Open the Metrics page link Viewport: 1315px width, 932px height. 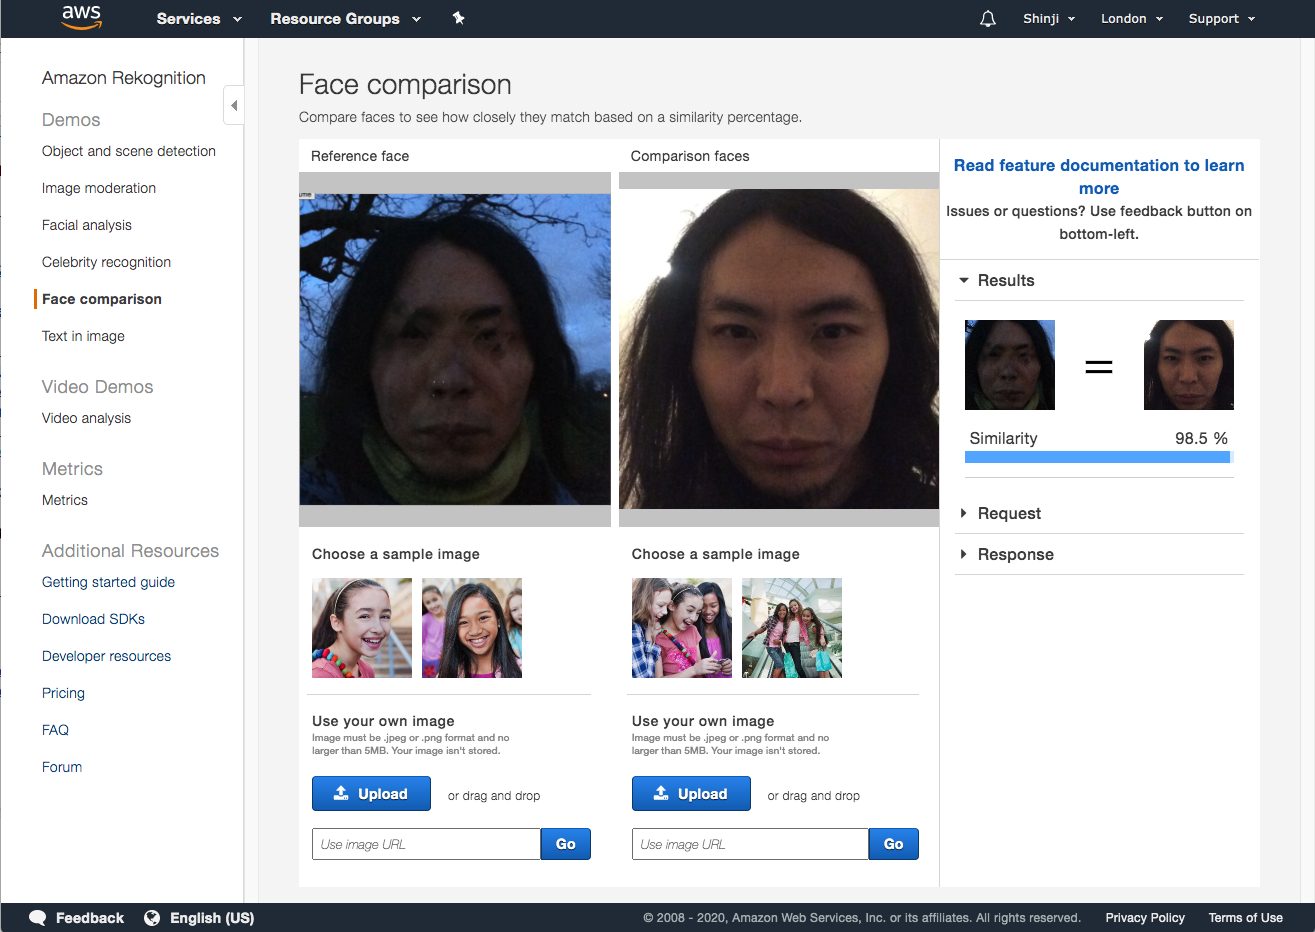pyautogui.click(x=65, y=500)
